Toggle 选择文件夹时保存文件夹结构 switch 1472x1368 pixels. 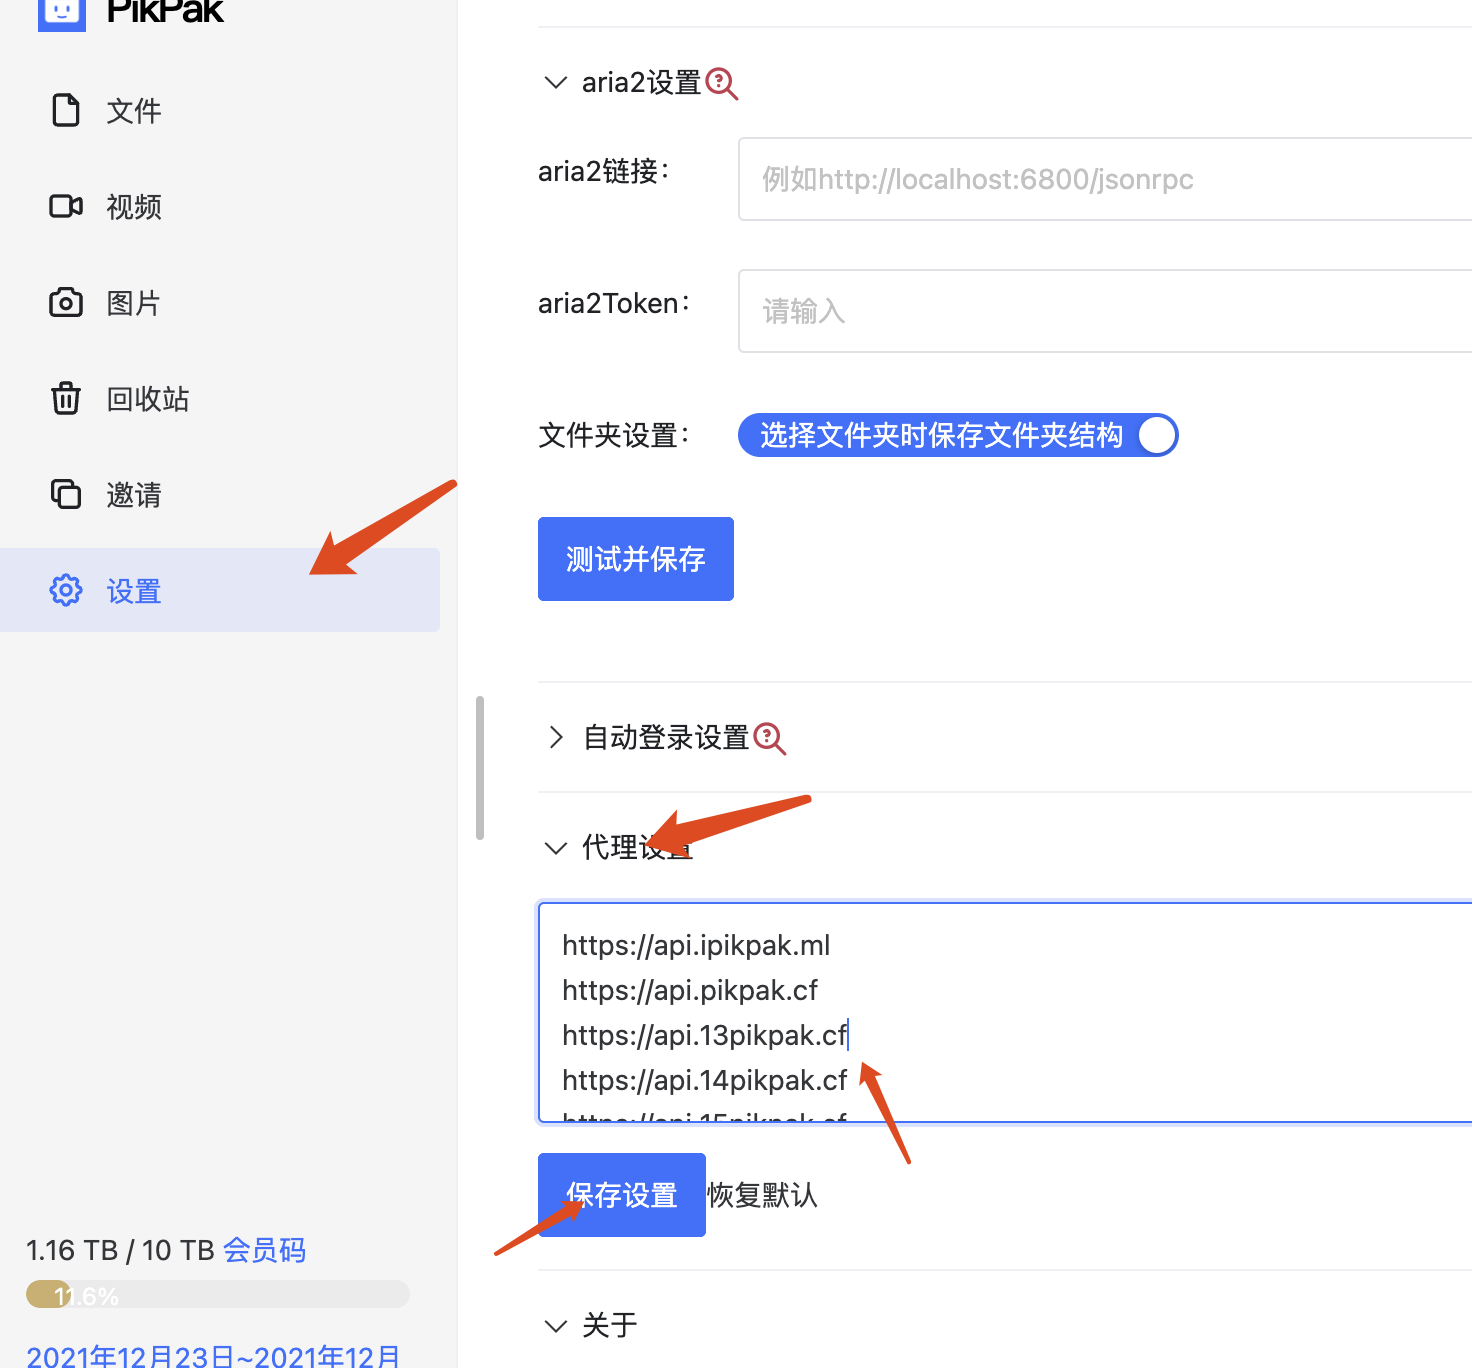pyautogui.click(x=958, y=435)
